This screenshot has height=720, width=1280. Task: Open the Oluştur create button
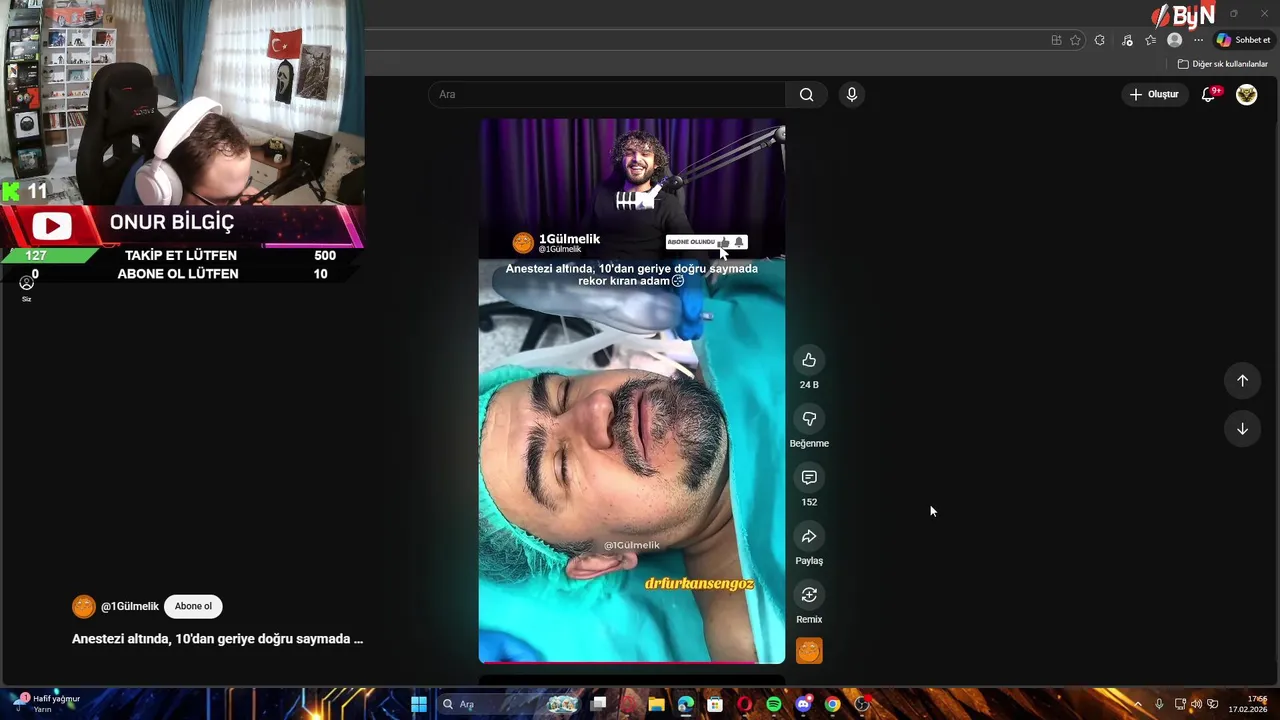pos(1154,94)
